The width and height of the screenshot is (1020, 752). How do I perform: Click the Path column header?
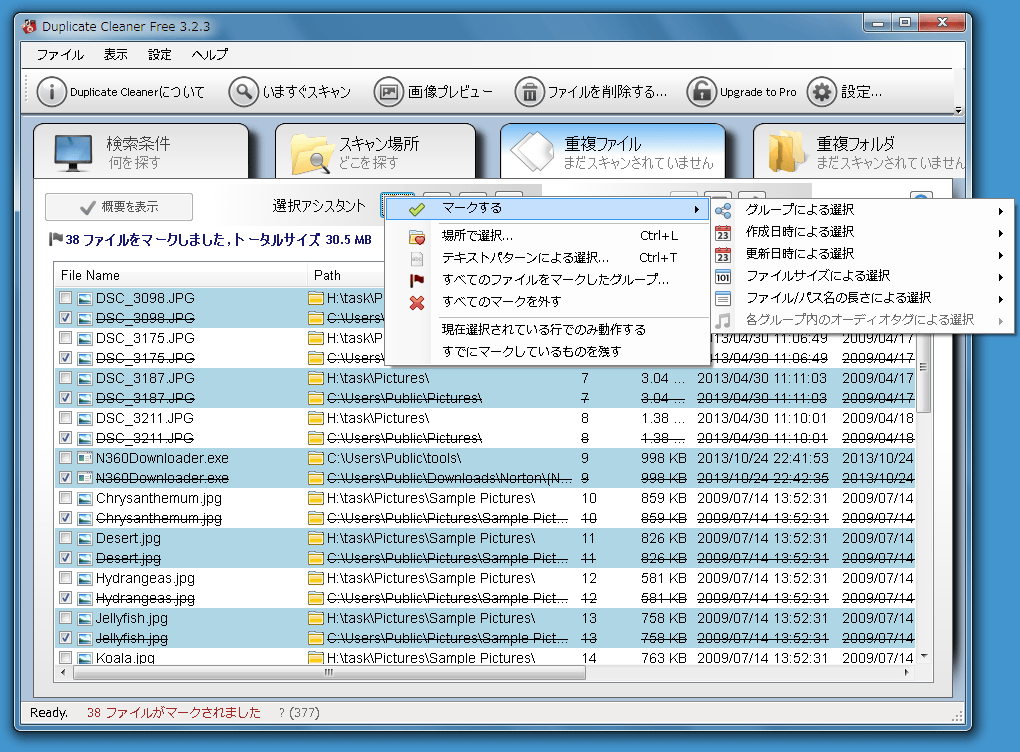click(345, 275)
